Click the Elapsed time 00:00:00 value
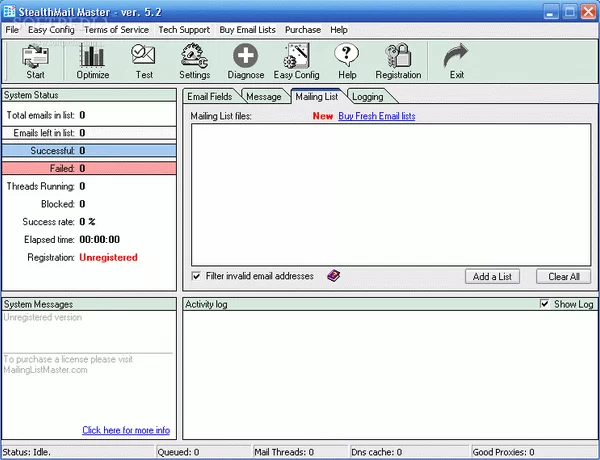This screenshot has height=460, width=600. coord(99,240)
